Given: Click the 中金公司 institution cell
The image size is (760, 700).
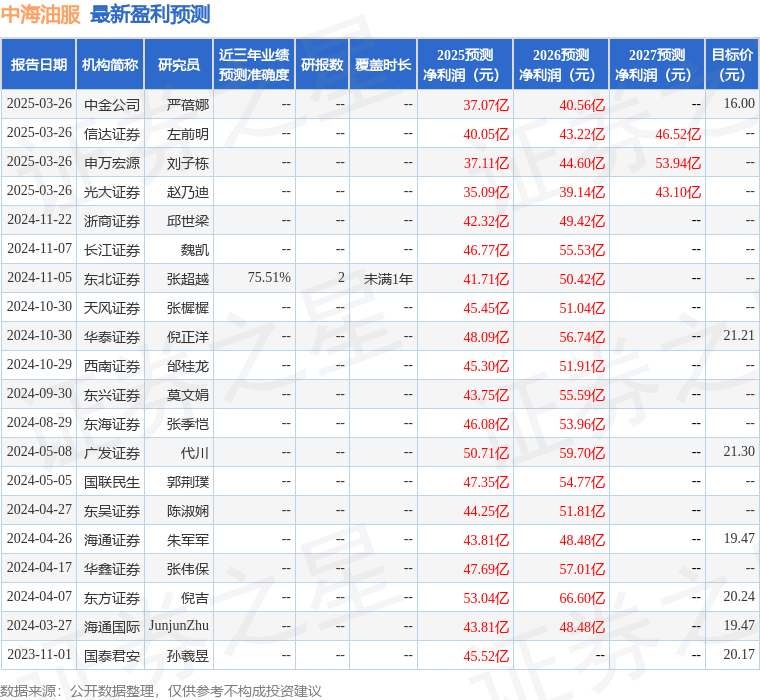Looking at the screenshot, I should [x=112, y=105].
